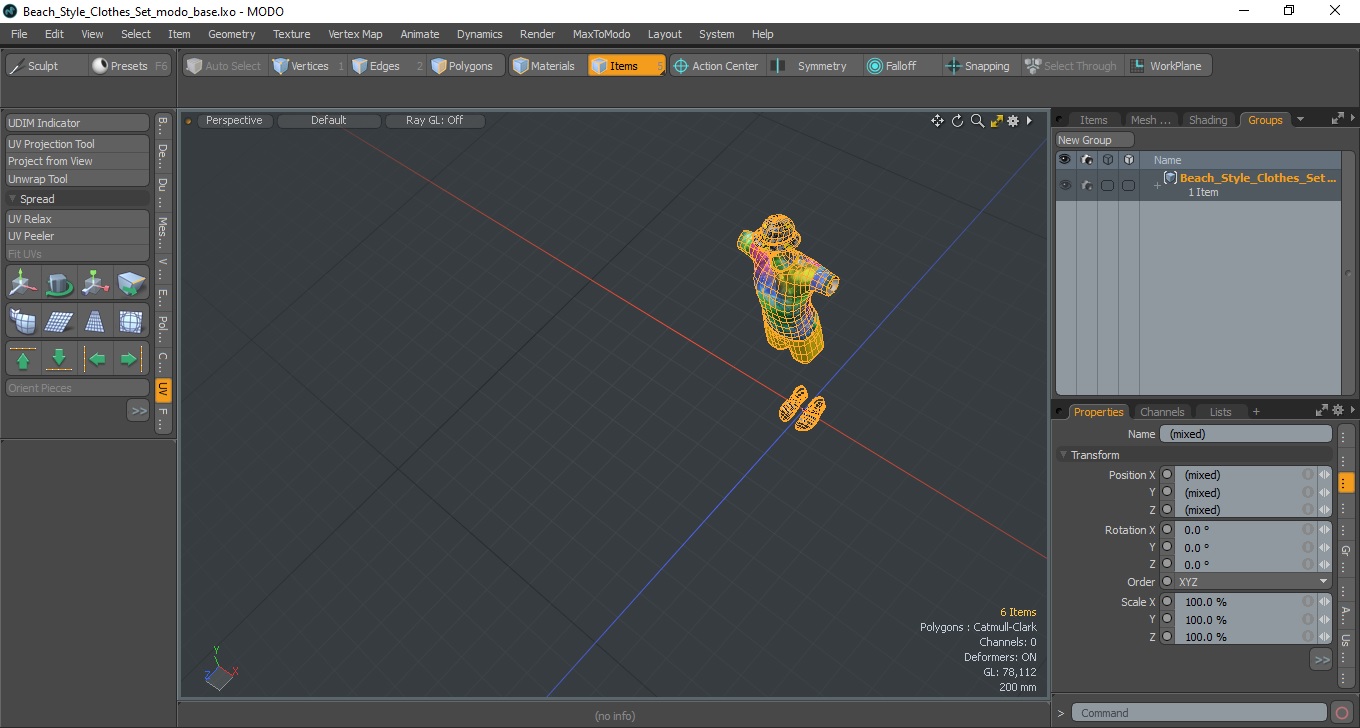The image size is (1360, 728).
Task: Open the Snapping options
Action: pyautogui.click(x=980, y=66)
